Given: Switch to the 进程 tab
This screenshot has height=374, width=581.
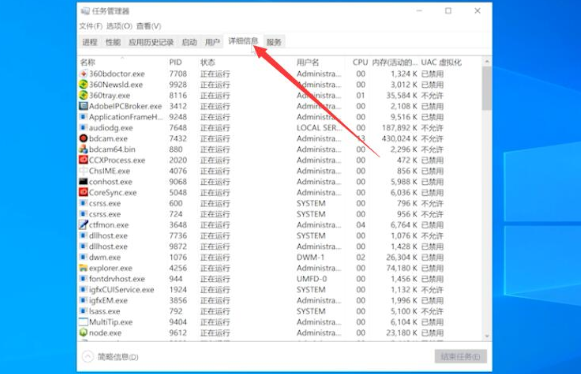Looking at the screenshot, I should tap(90, 42).
